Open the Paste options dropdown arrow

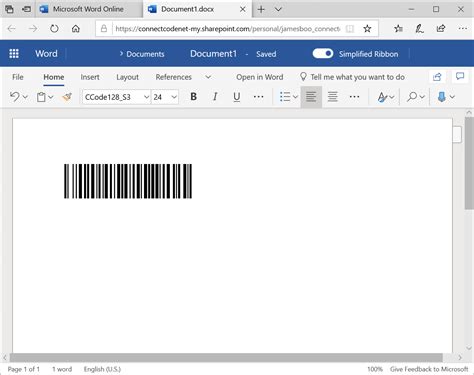click(51, 97)
